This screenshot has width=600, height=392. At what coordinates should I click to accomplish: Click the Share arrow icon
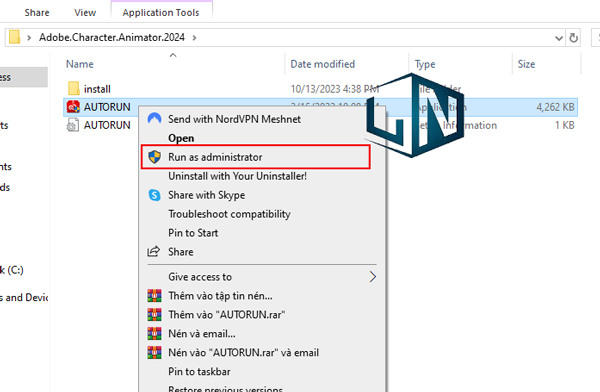153,251
